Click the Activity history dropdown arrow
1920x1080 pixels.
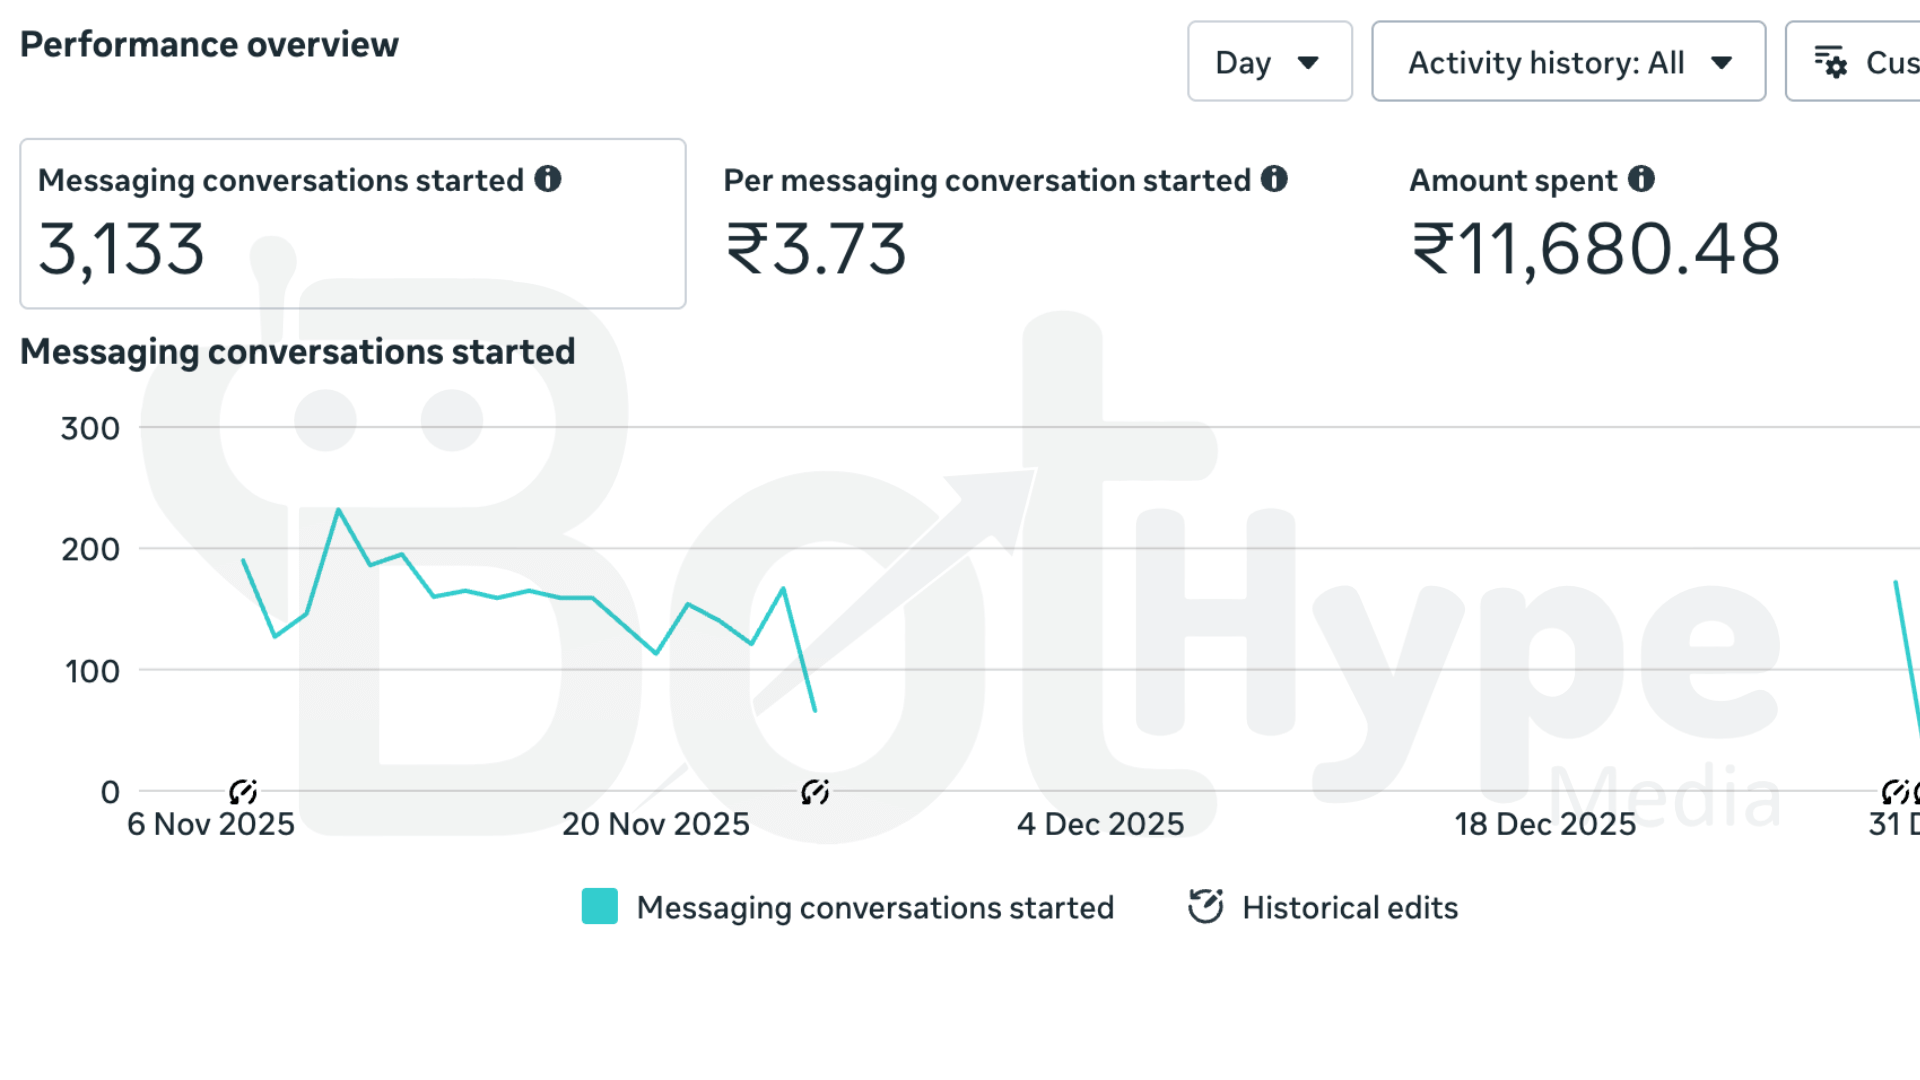tap(1721, 63)
